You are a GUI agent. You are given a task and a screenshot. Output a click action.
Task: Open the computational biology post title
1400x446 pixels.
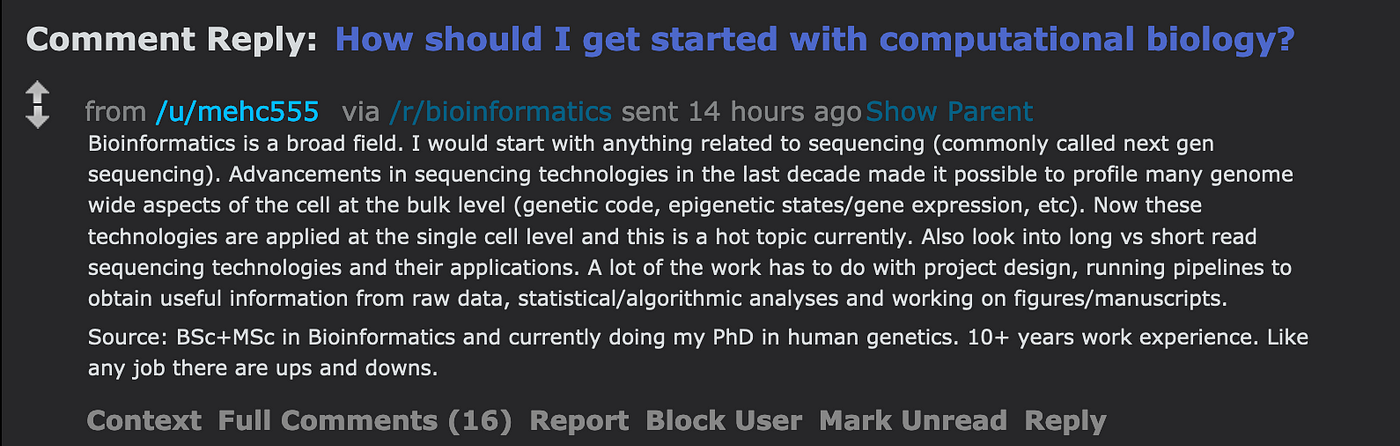[815, 40]
